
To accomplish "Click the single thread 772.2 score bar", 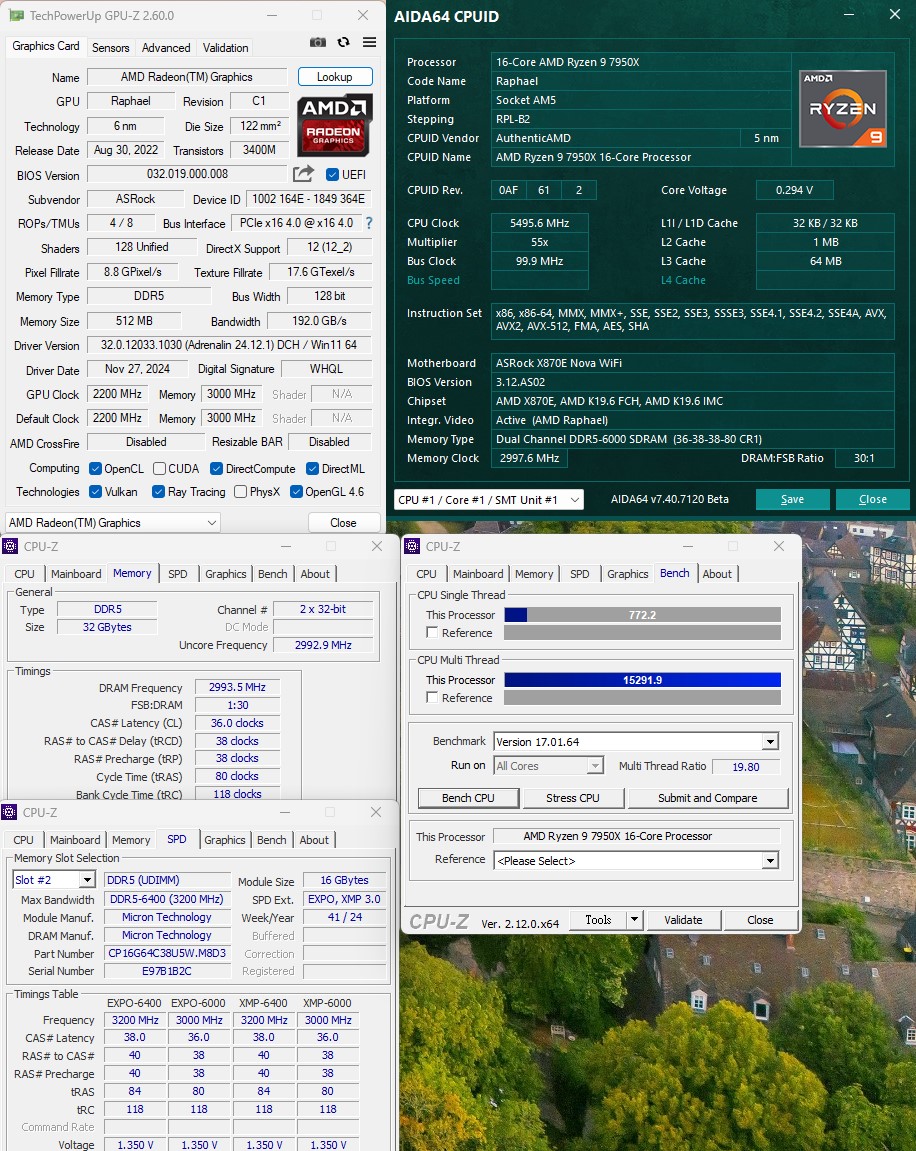I will click(642, 615).
